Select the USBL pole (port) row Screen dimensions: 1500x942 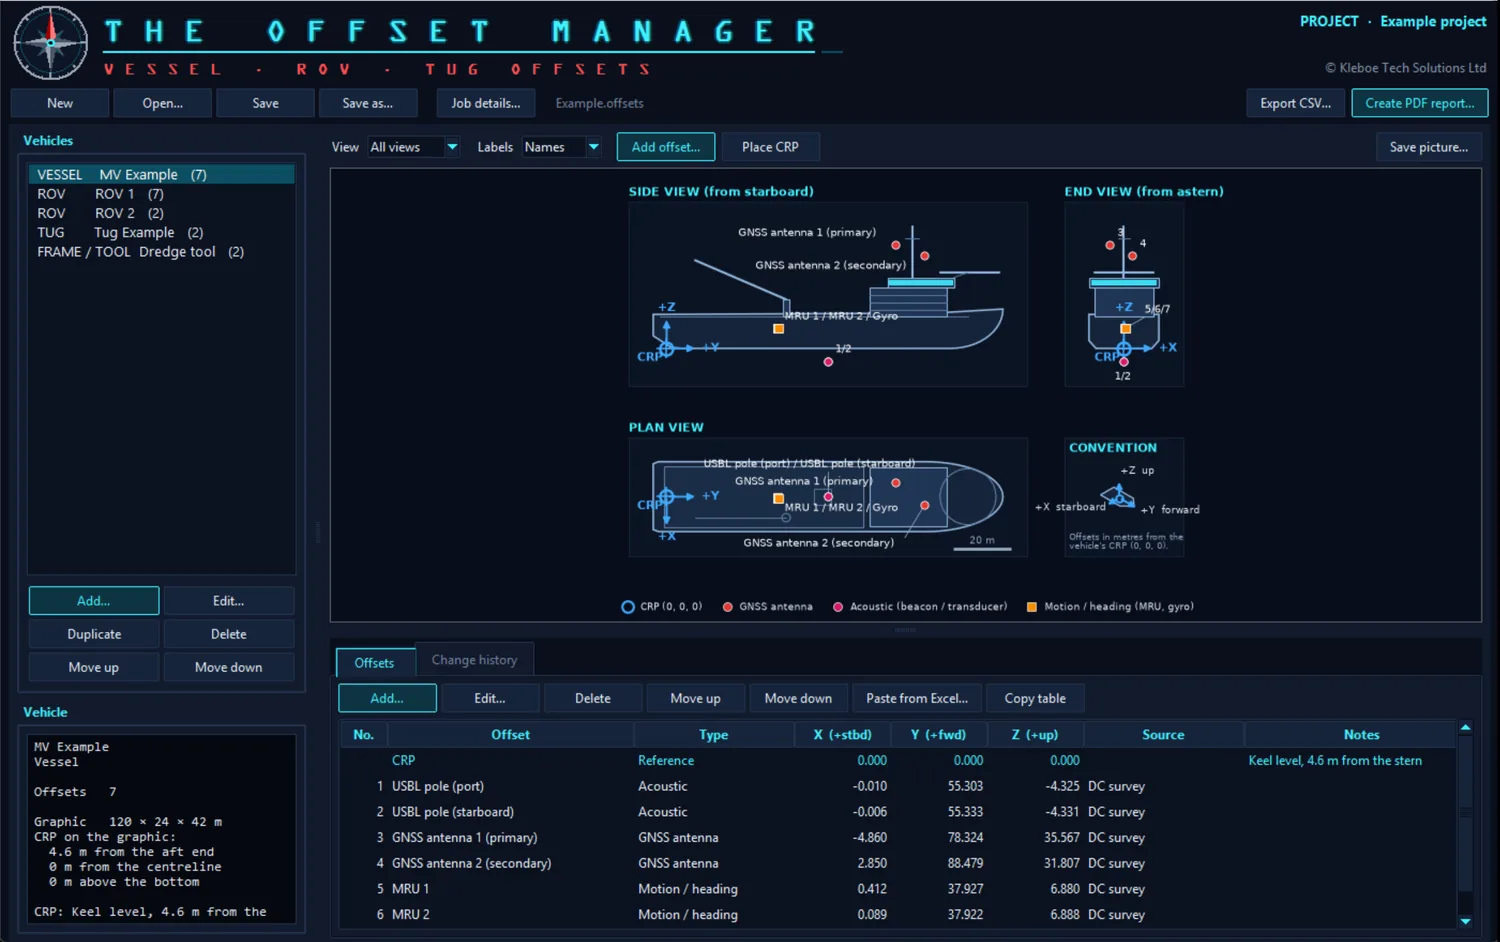tap(897, 786)
